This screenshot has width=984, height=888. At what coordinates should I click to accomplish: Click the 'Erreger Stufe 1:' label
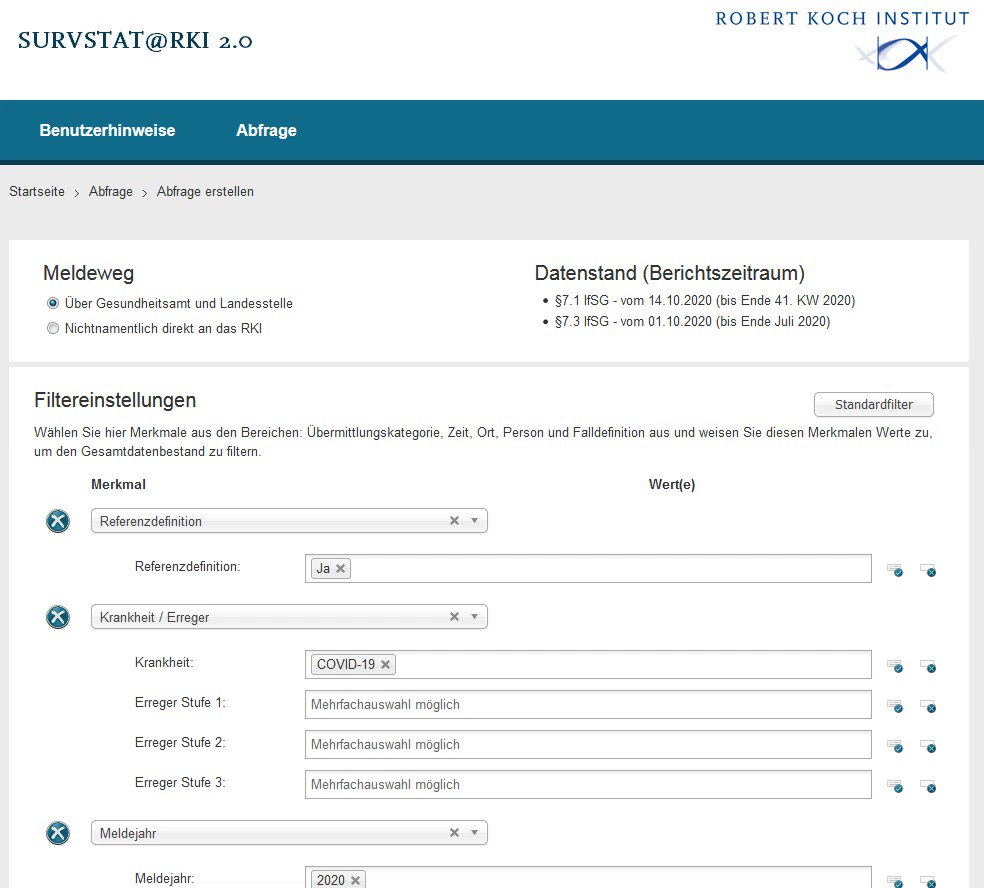180,703
